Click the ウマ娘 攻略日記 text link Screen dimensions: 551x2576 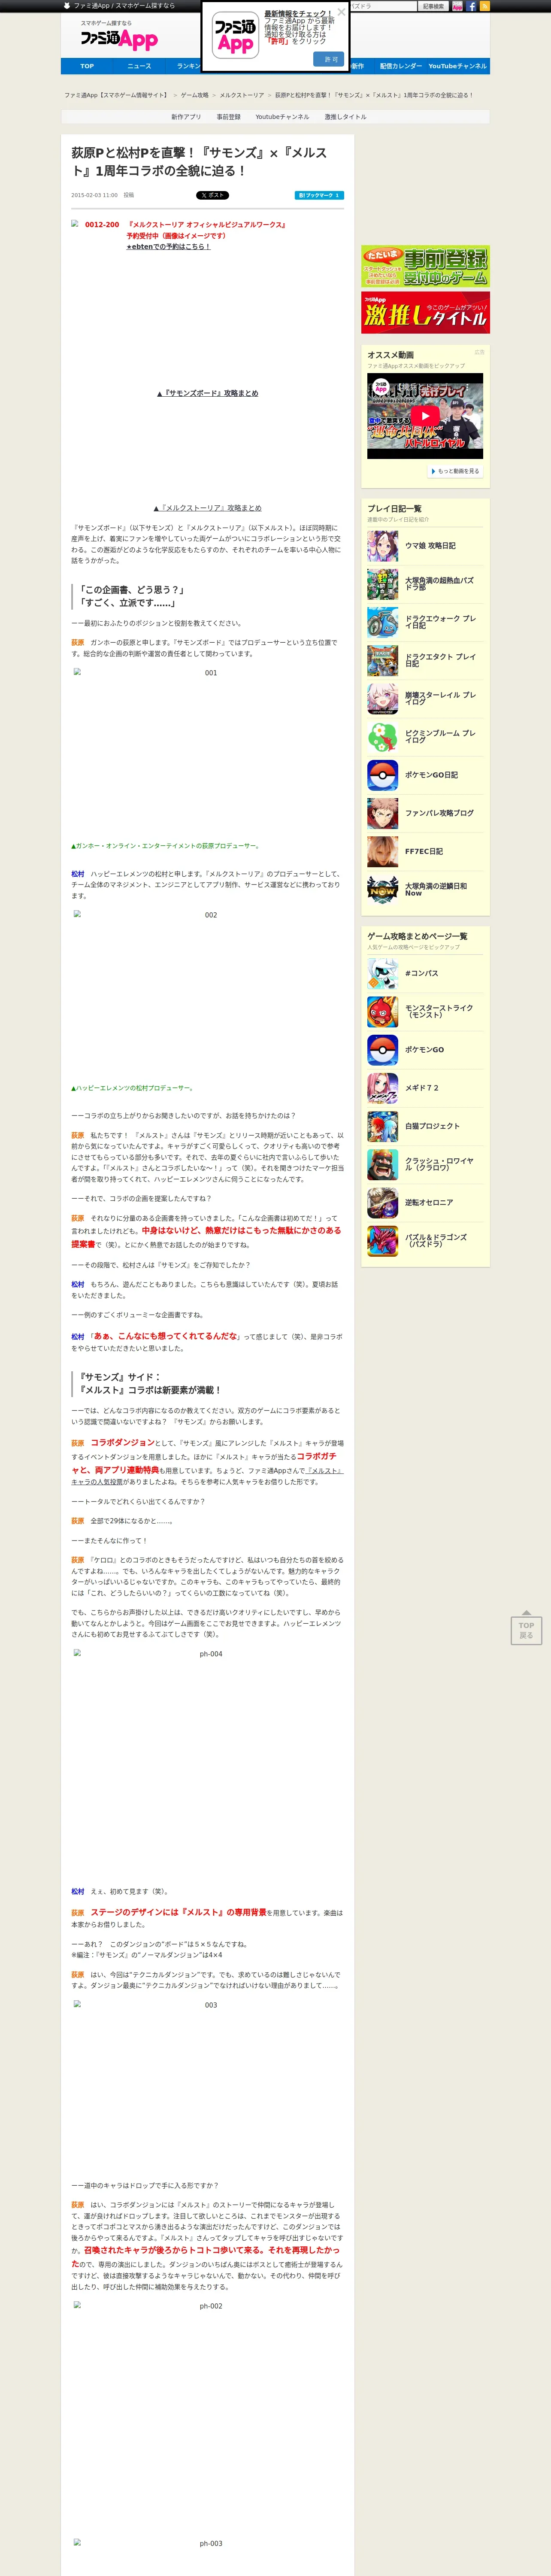[430, 546]
